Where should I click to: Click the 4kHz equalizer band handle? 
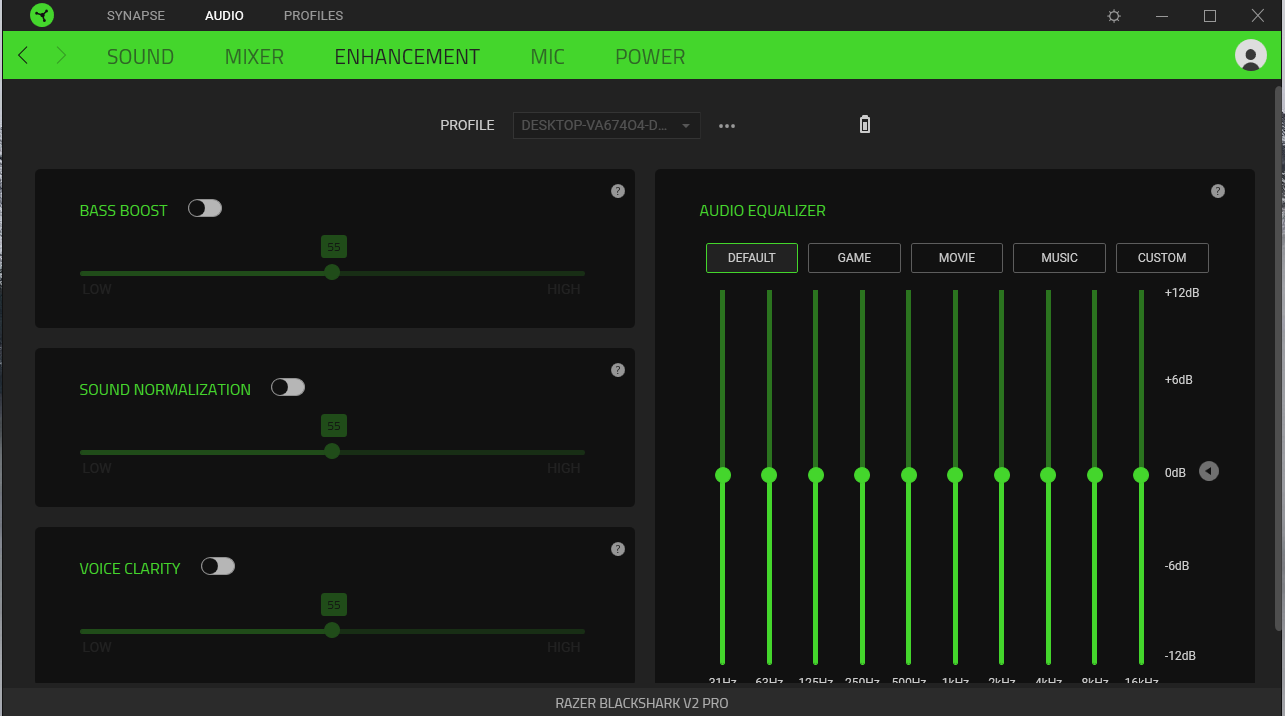click(1048, 475)
